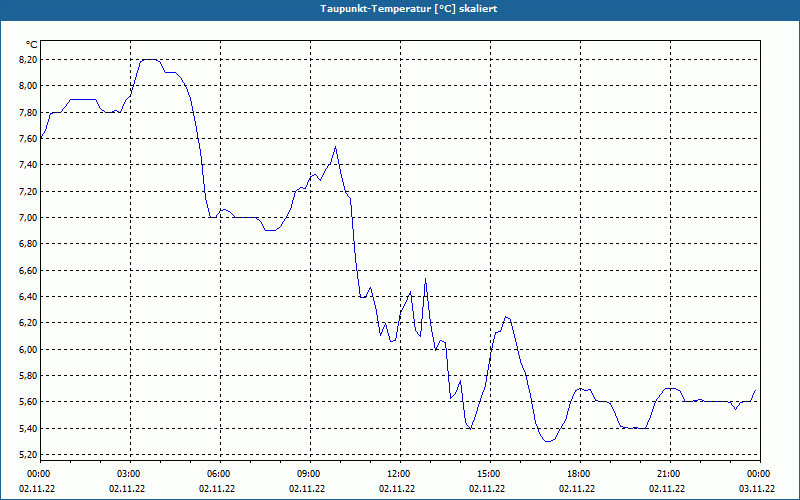
Task: Select the 09:00 x-axis time
Action: coord(308,474)
